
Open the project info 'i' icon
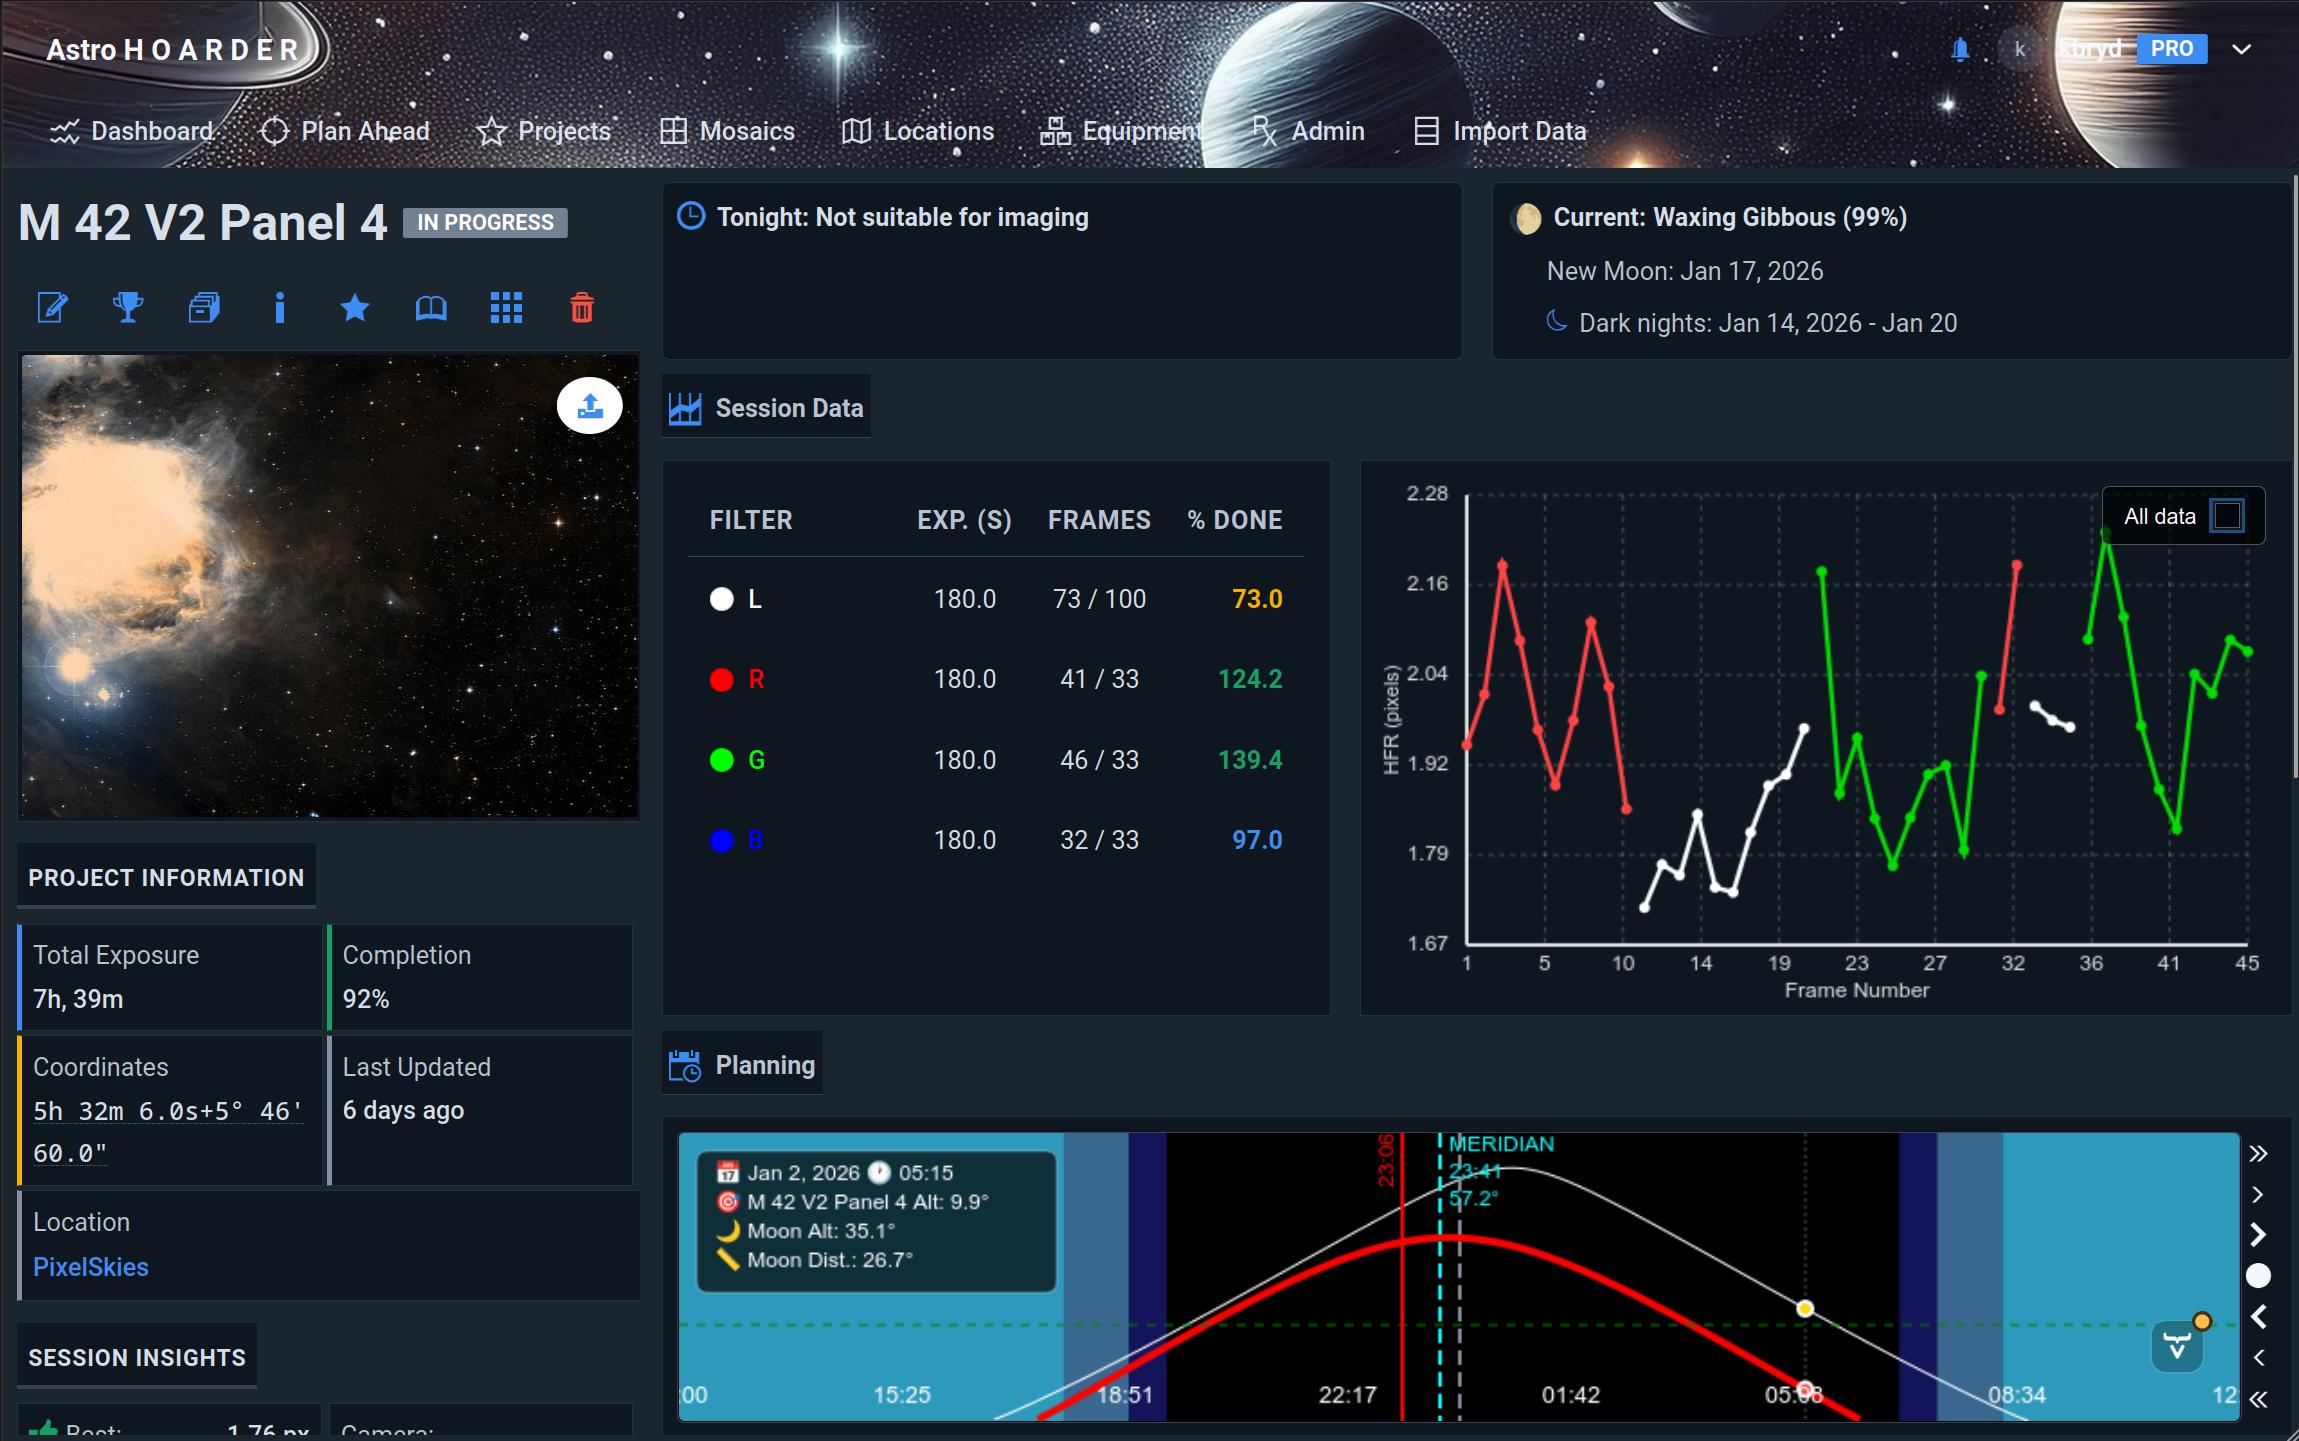click(x=280, y=307)
